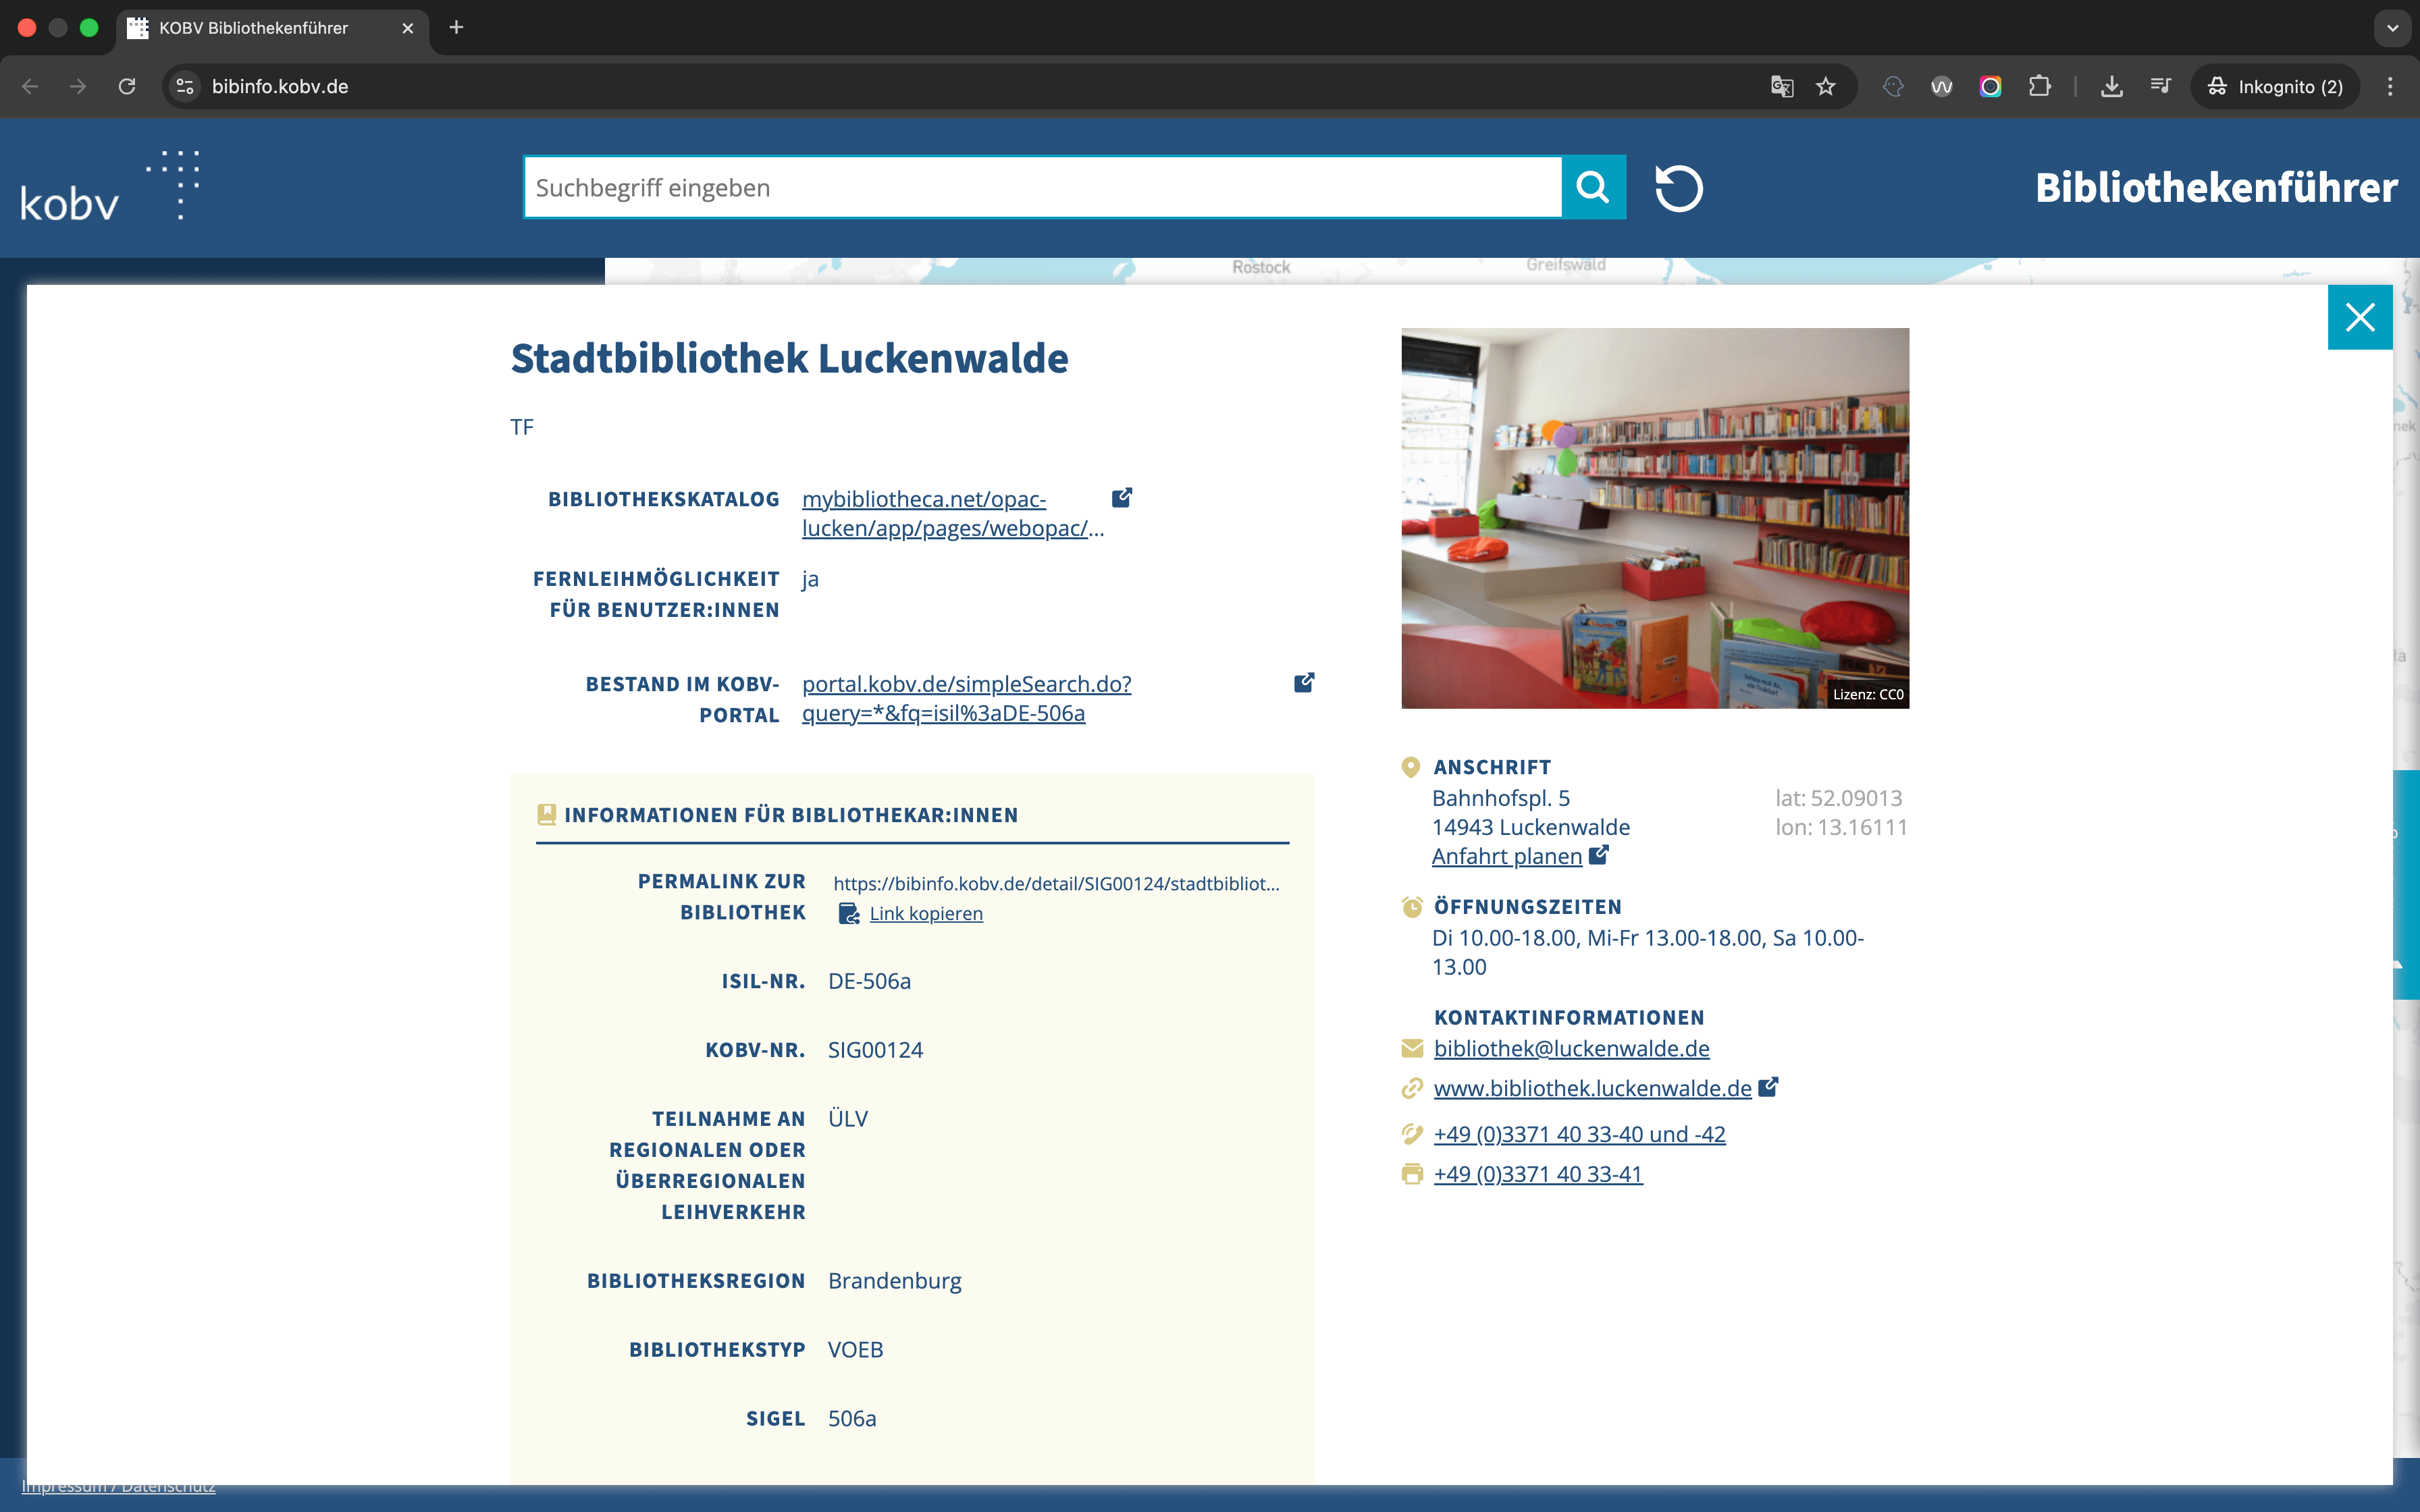Open Anfahrt planen link
The height and width of the screenshot is (1512, 2420).
(x=1506, y=856)
